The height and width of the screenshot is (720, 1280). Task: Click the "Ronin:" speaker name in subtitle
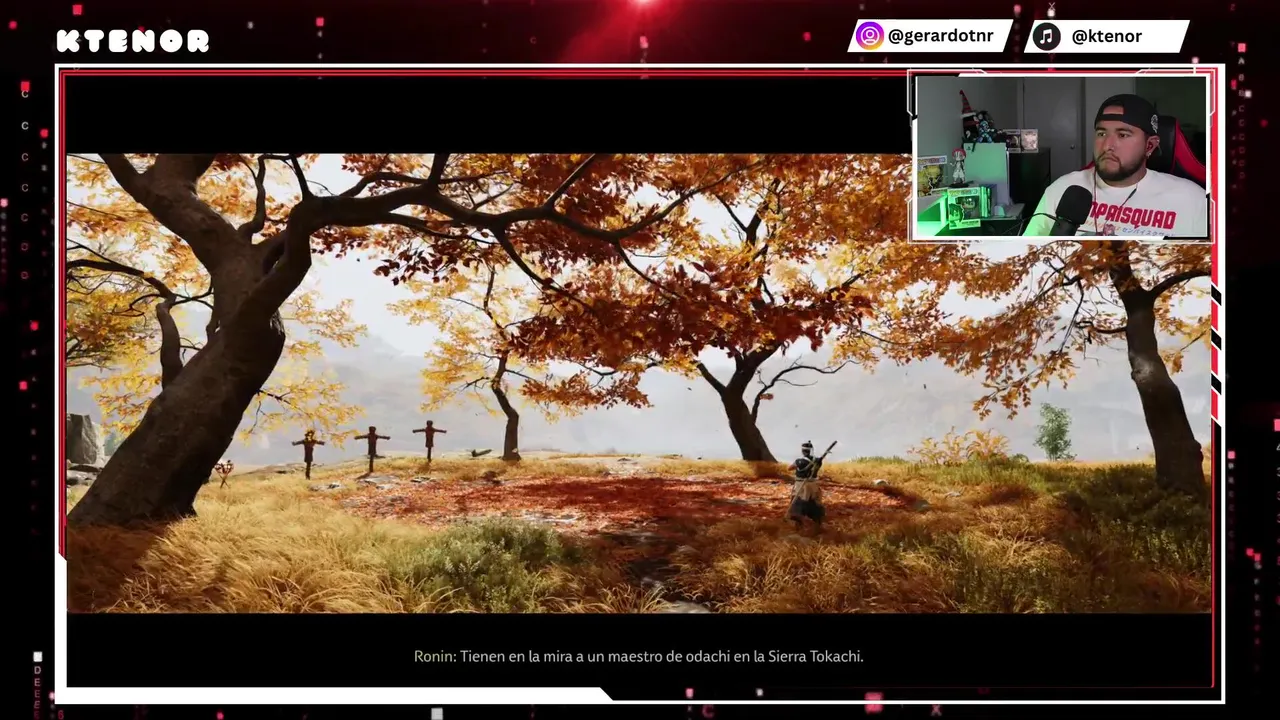(435, 656)
